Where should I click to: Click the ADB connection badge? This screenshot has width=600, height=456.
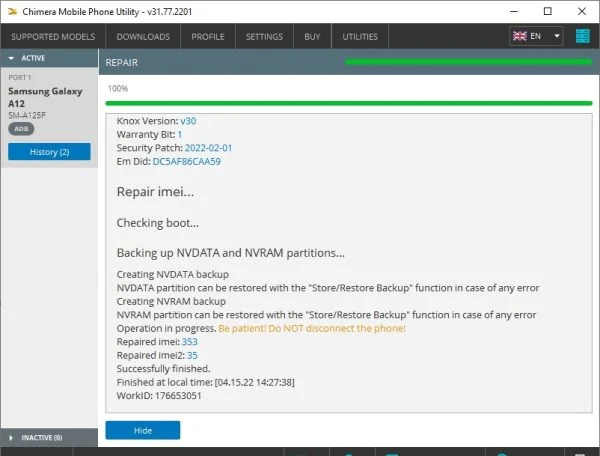(x=20, y=129)
